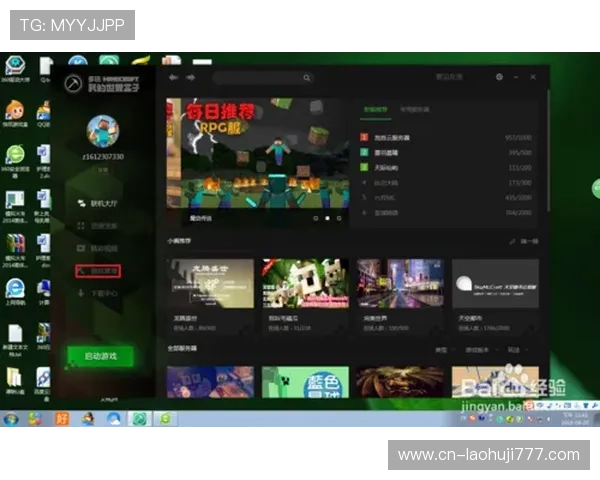Open the blue Internet Explorer desktop icon
The image size is (600, 480).
click(15, 292)
